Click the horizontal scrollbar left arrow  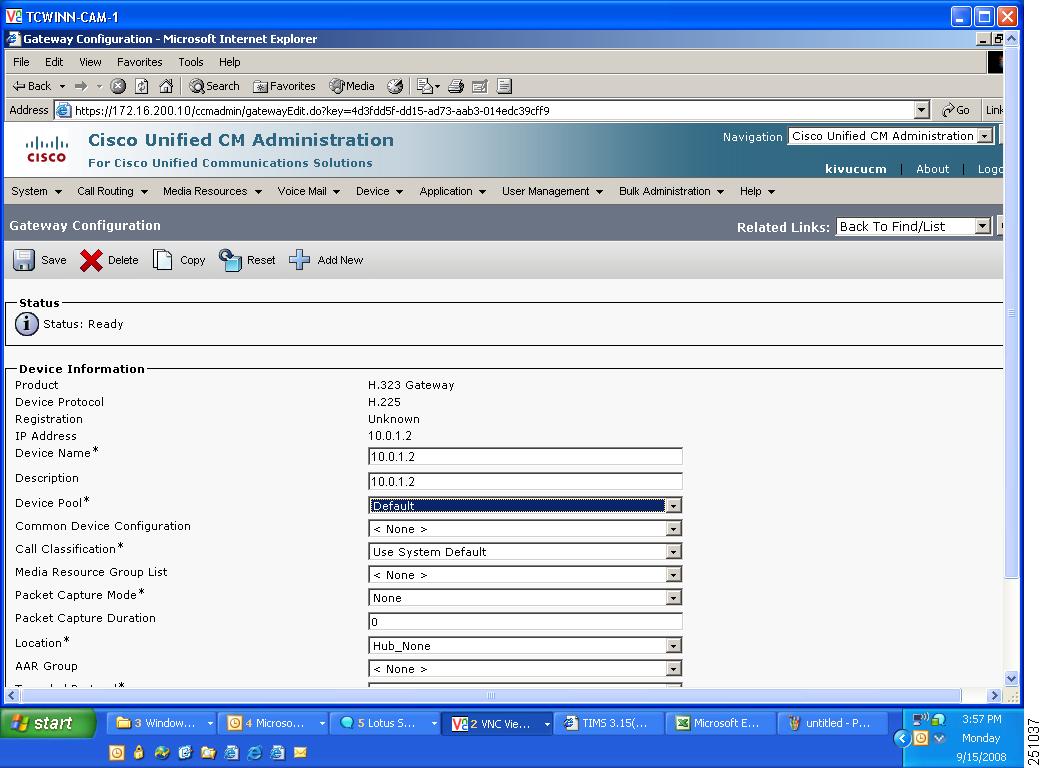click(x=11, y=696)
